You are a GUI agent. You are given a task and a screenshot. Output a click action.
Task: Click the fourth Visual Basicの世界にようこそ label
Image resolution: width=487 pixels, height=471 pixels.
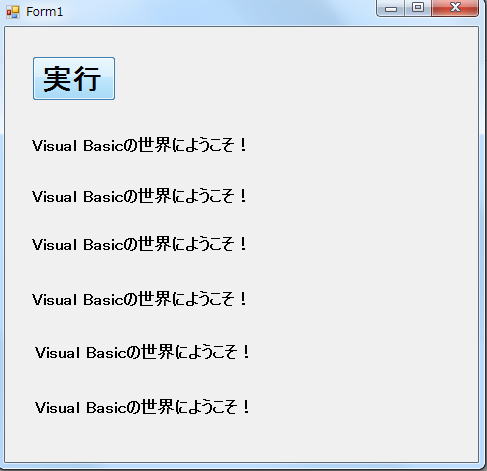(x=139, y=299)
